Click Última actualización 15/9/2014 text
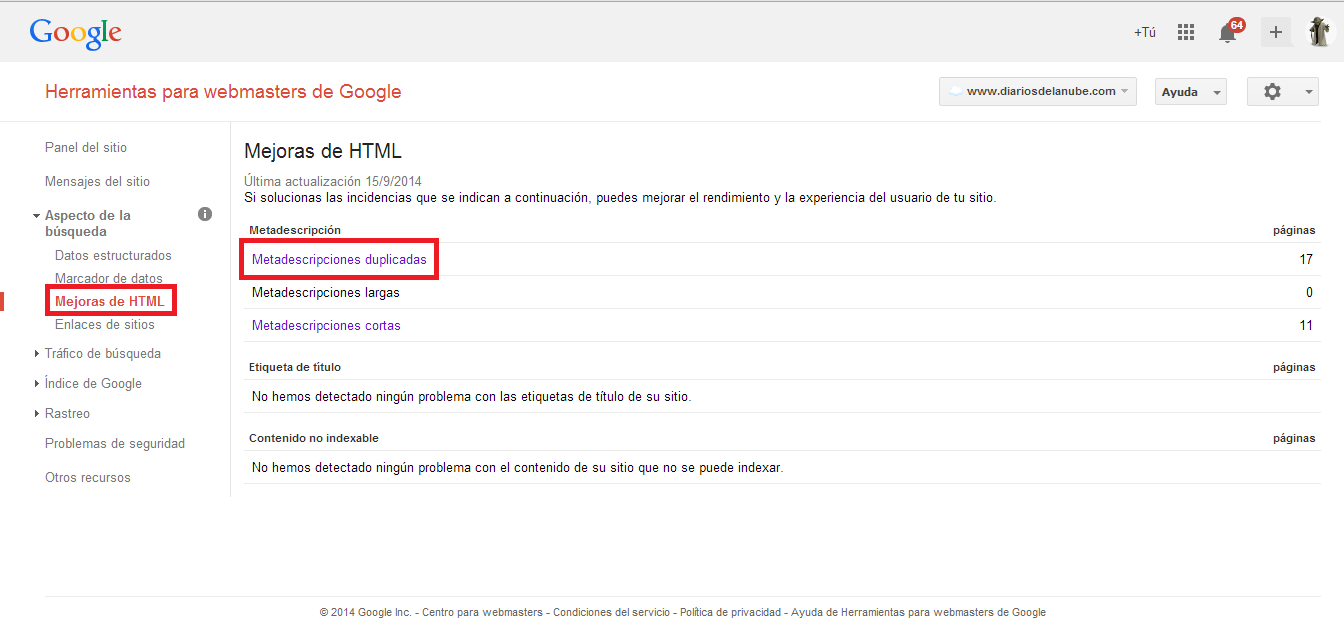The width and height of the screenshot is (1344, 623). [x=333, y=181]
